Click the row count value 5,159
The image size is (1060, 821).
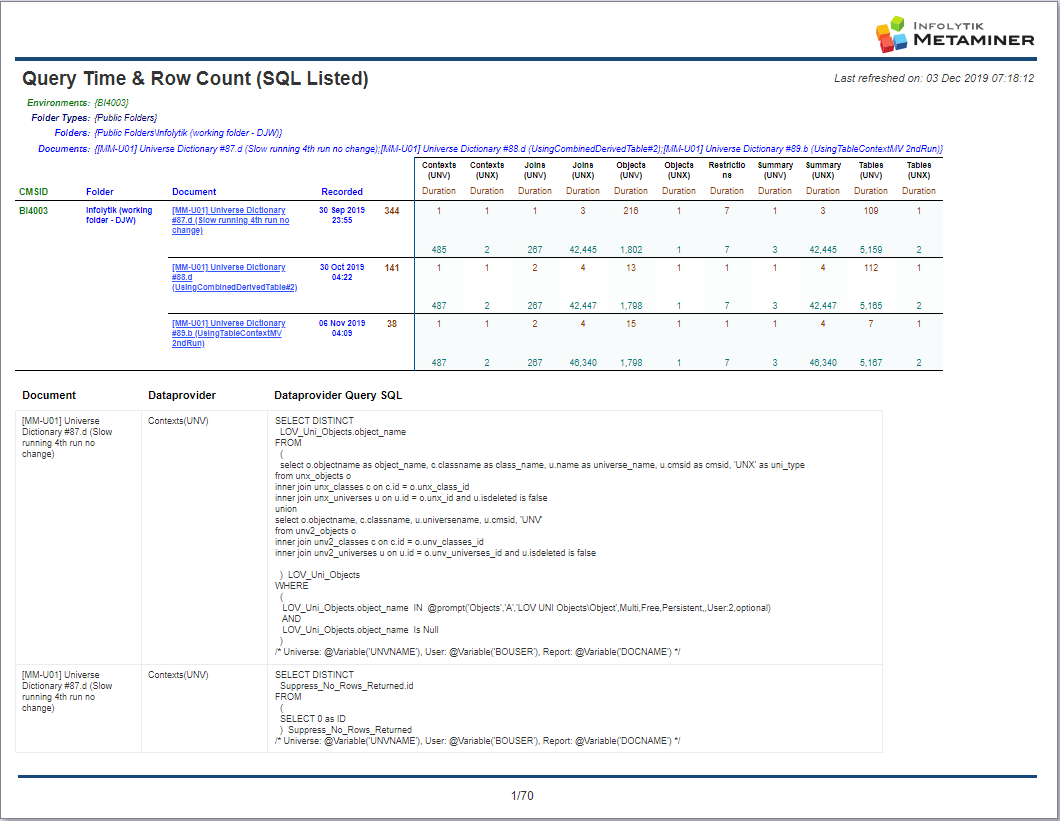coord(871,250)
